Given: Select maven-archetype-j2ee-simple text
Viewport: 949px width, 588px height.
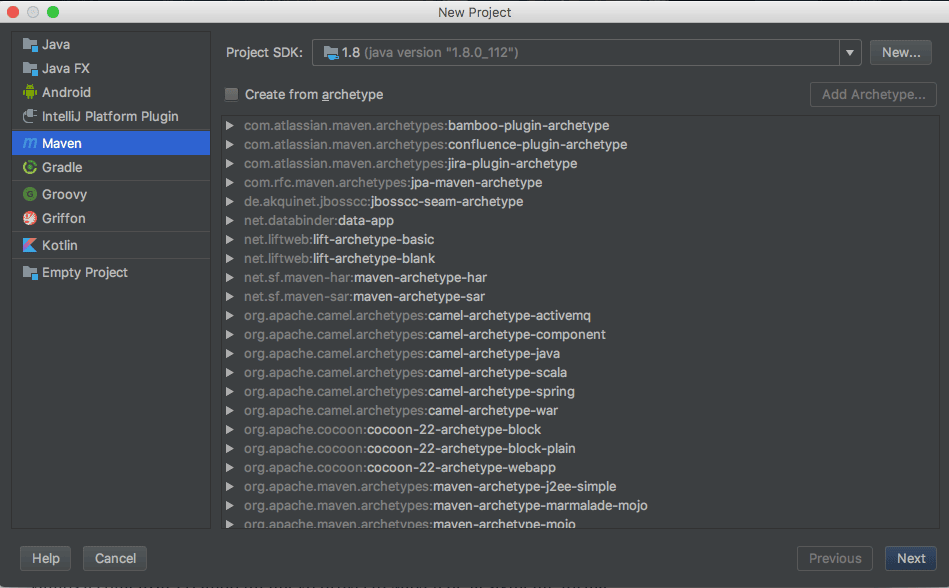Looking at the screenshot, I should (x=525, y=486).
